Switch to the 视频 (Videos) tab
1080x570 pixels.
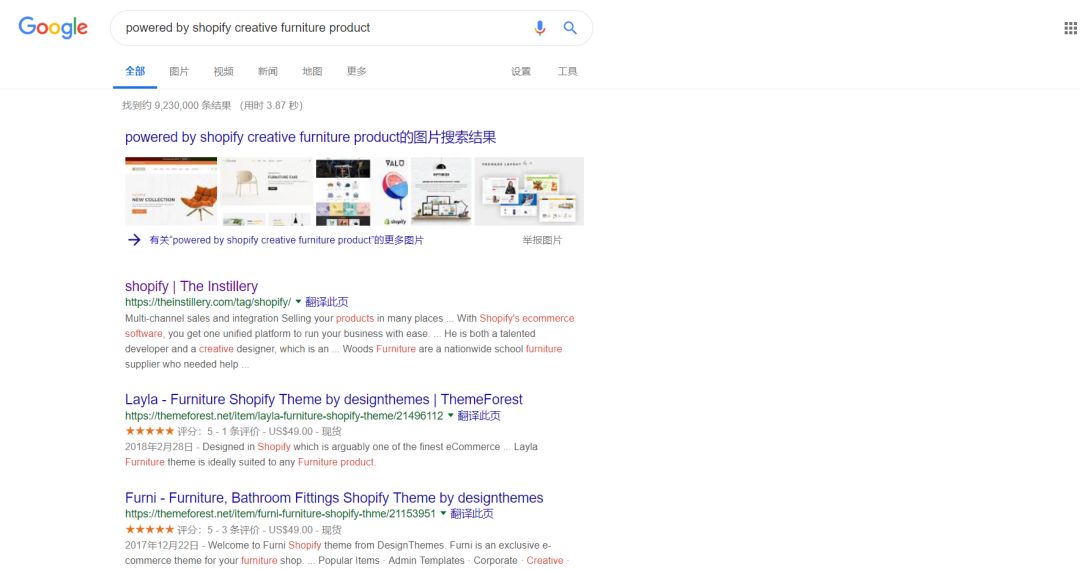point(223,72)
